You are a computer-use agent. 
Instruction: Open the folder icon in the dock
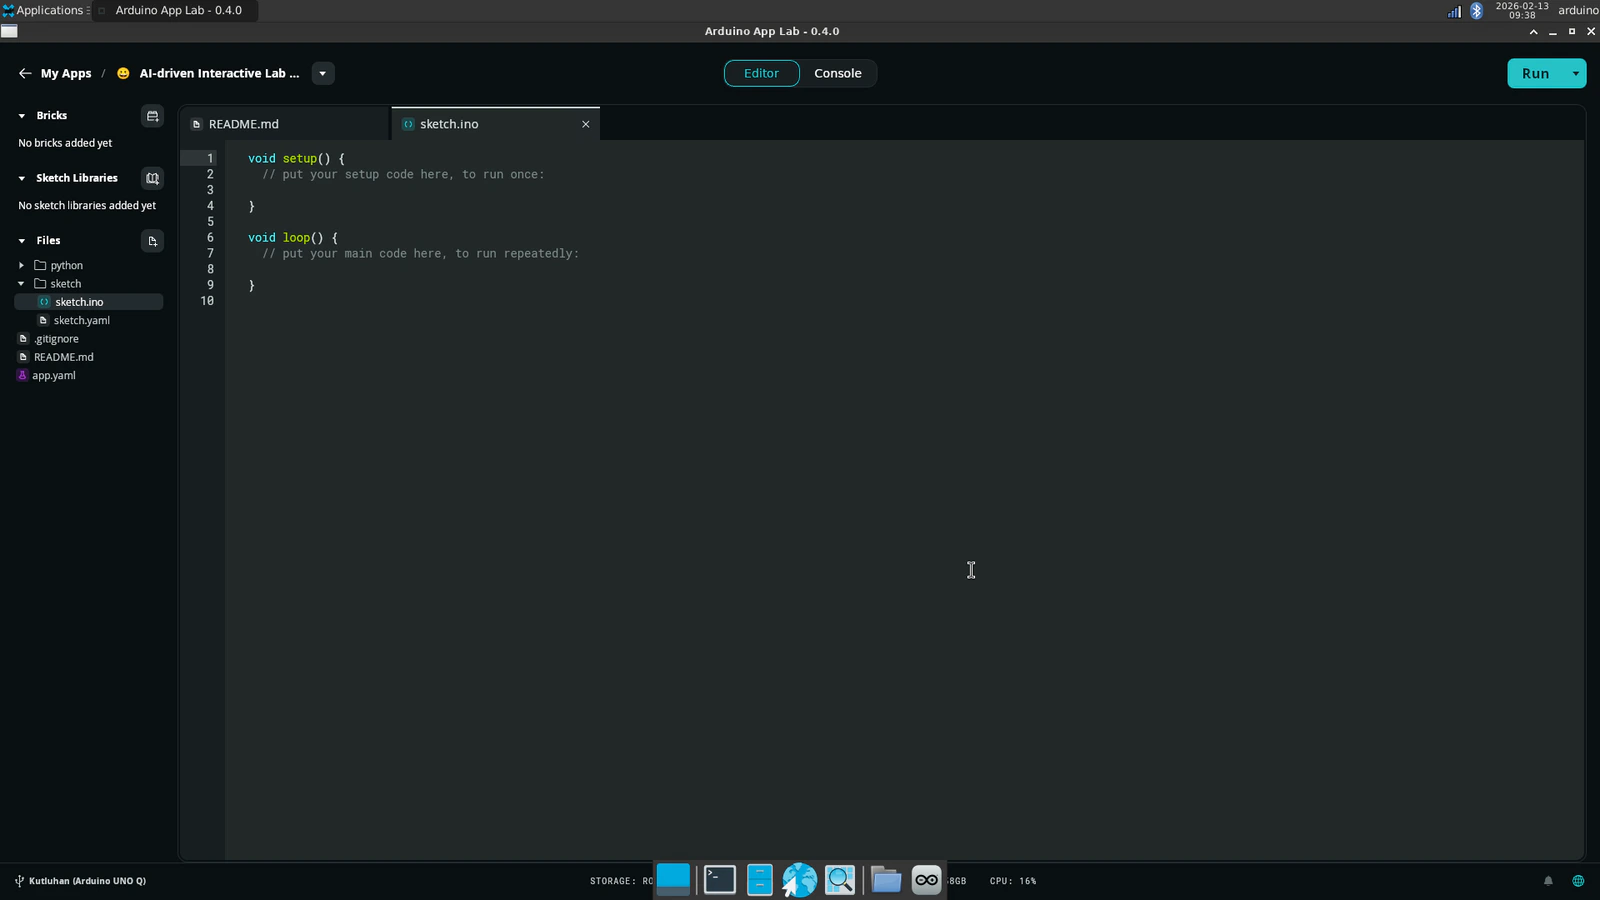point(886,880)
